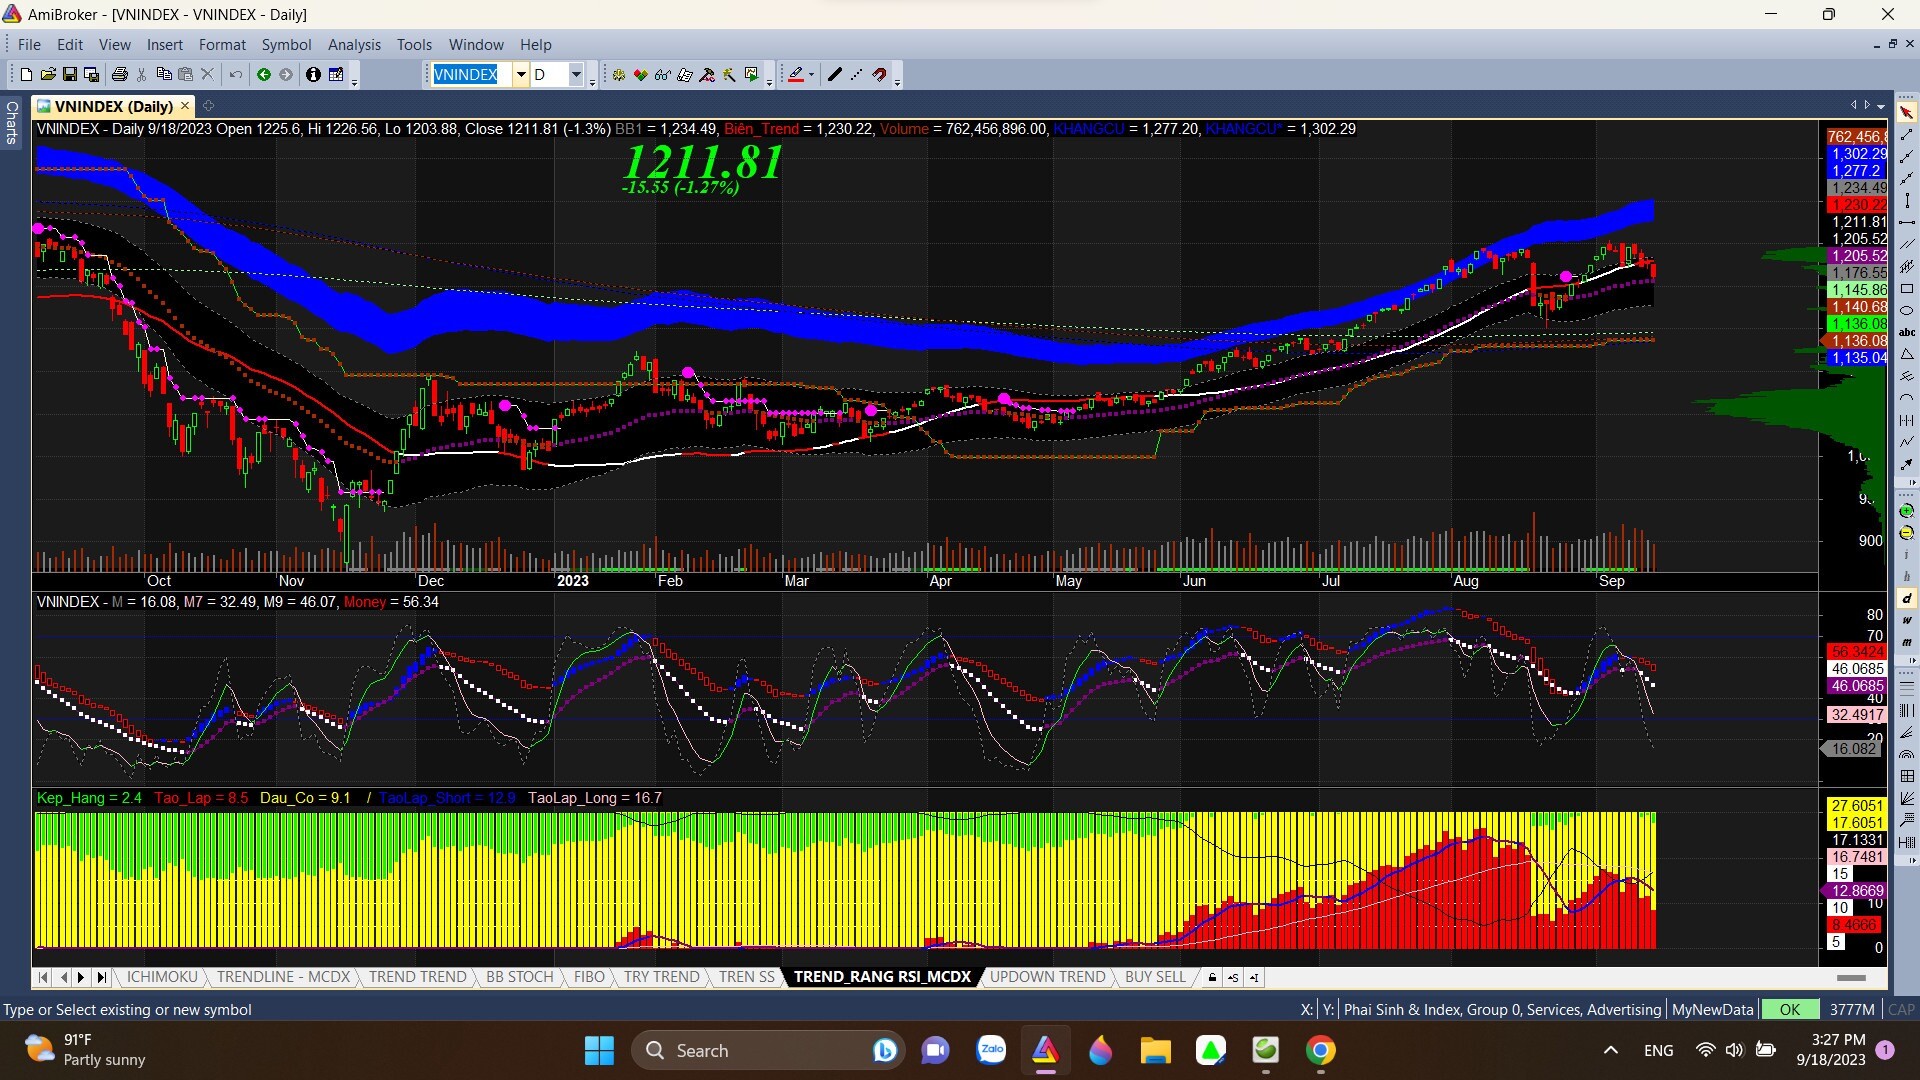Select the Gann square grid tool

point(1907,776)
